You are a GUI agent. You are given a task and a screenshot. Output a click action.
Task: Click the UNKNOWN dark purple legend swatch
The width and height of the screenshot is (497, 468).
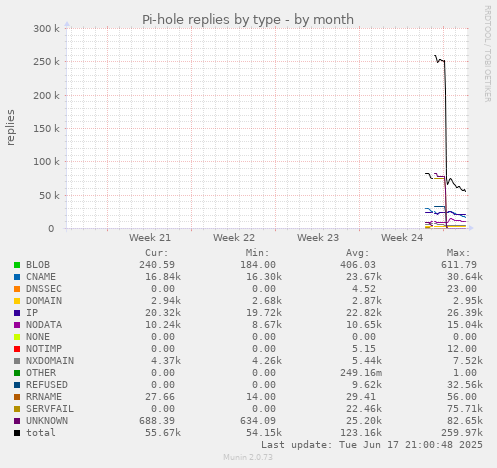click(x=17, y=421)
